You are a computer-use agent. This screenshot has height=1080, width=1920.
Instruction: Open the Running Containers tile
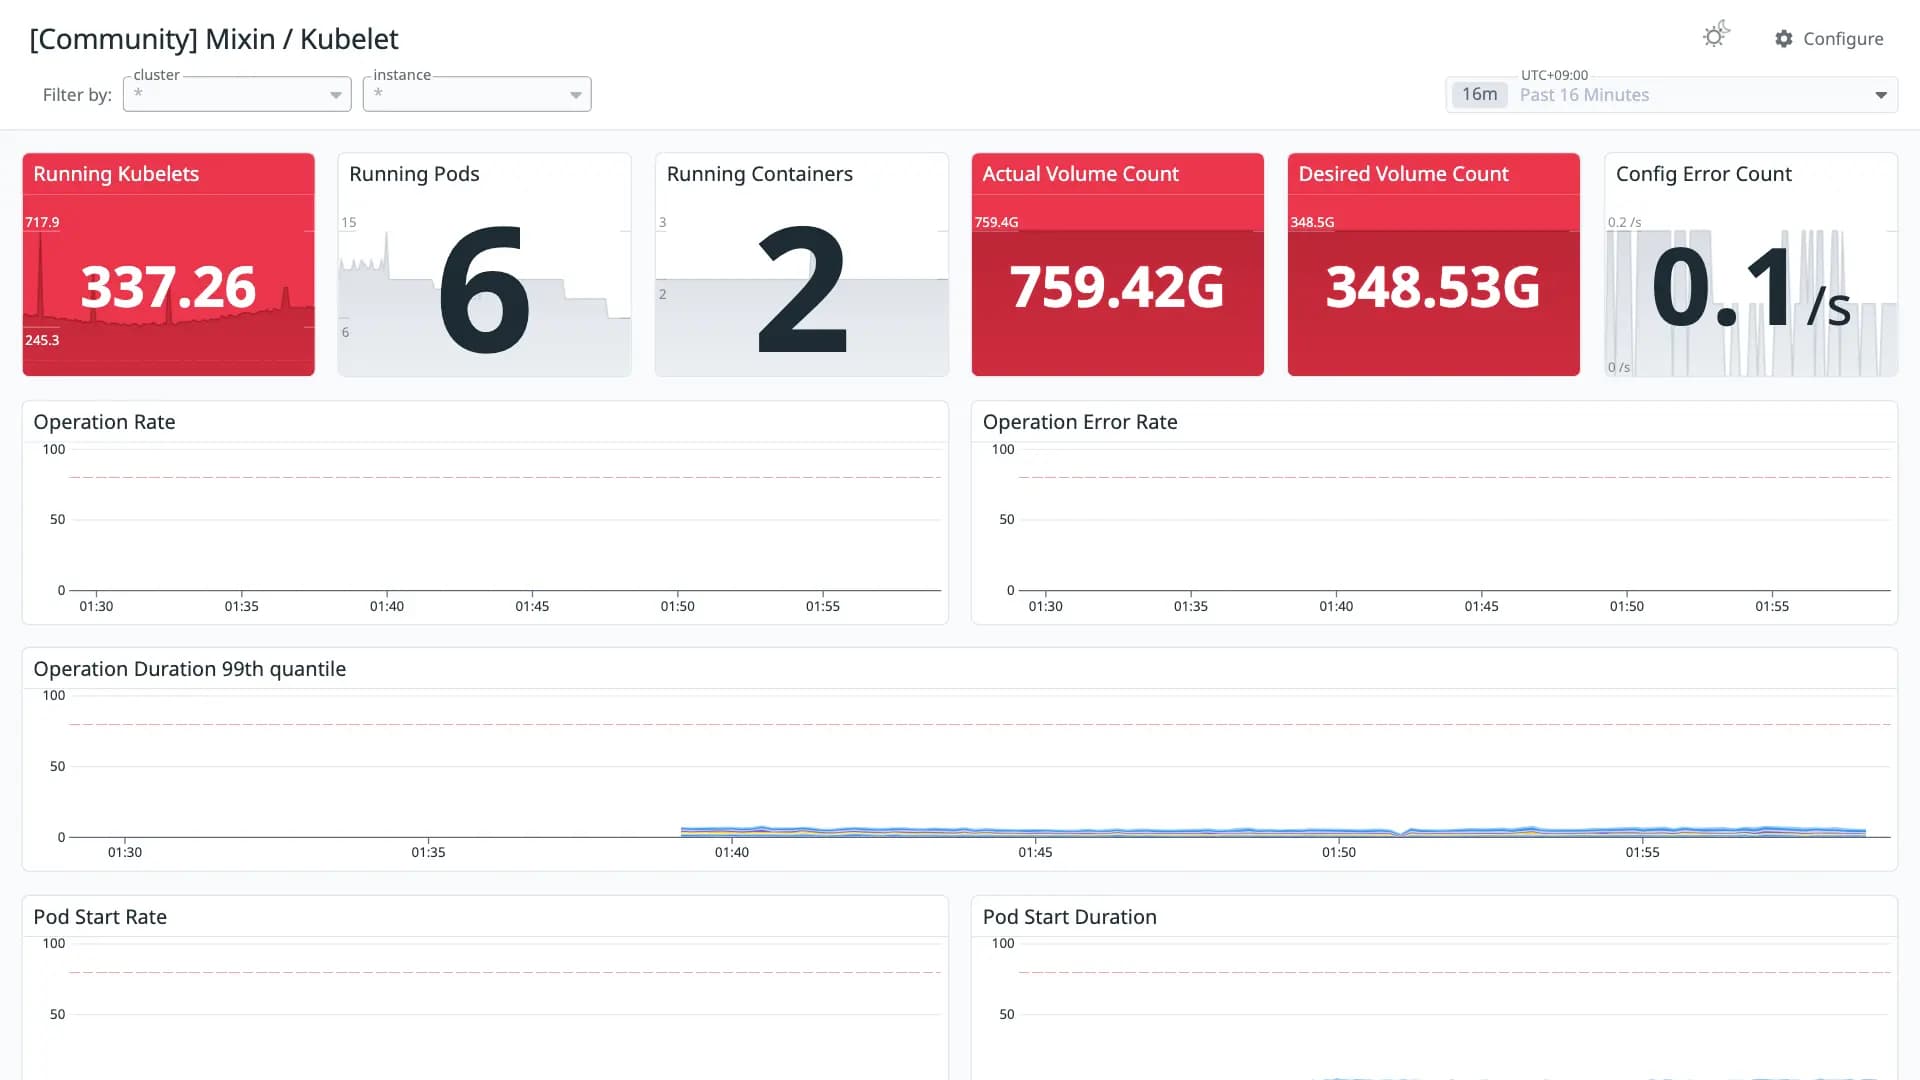click(801, 265)
